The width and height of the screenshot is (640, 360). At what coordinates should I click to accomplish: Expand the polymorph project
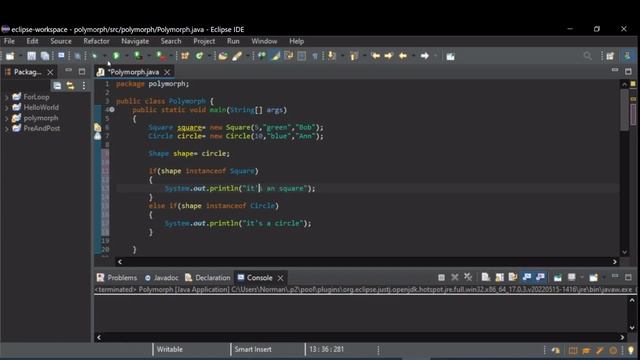(x=7, y=118)
